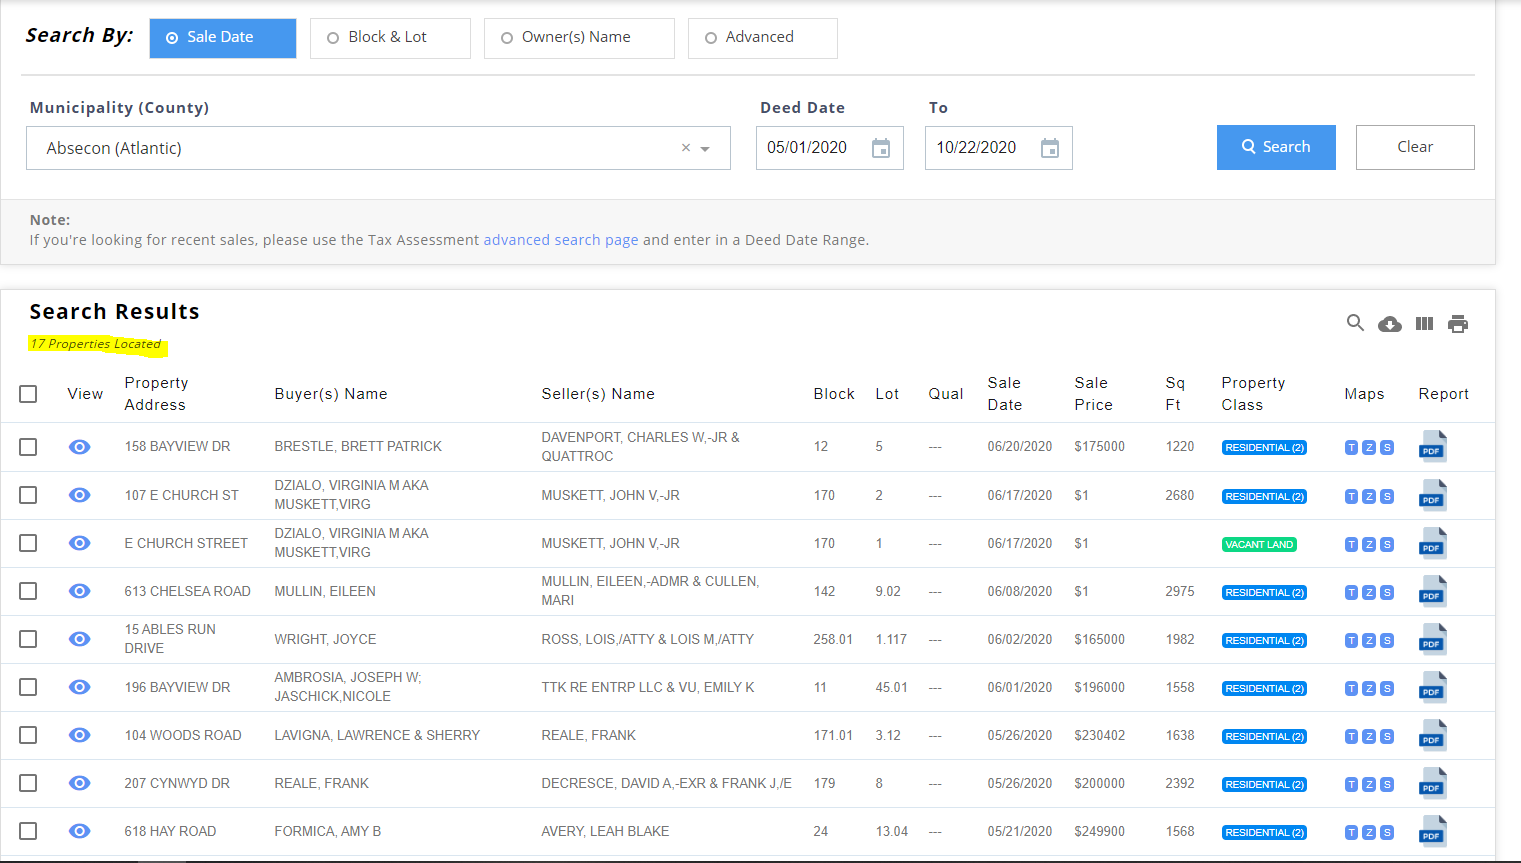Image resolution: width=1521 pixels, height=863 pixels.
Task: Select the Block & Lot search option
Action: point(390,38)
